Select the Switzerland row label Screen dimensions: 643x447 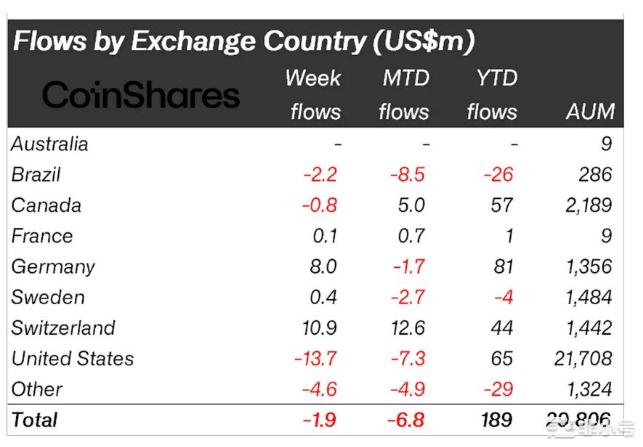(x=63, y=328)
